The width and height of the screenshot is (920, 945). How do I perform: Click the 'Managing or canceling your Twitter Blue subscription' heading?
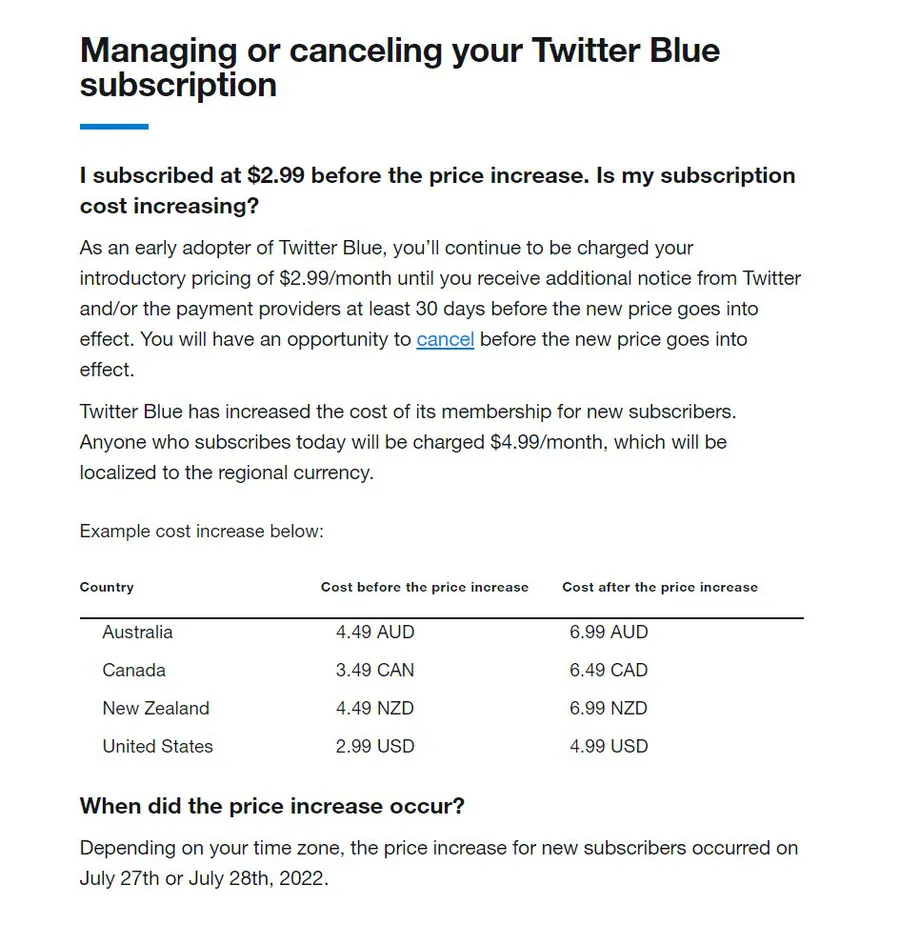pyautogui.click(x=399, y=67)
